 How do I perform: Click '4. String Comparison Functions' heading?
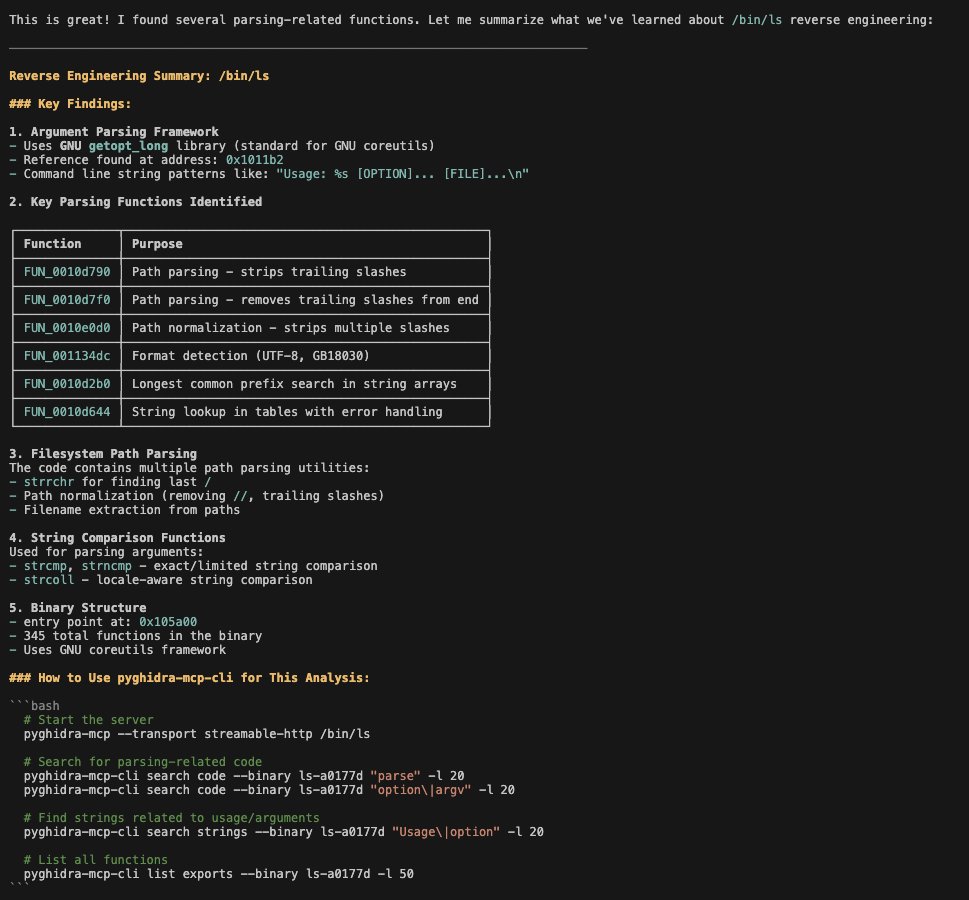(117, 538)
